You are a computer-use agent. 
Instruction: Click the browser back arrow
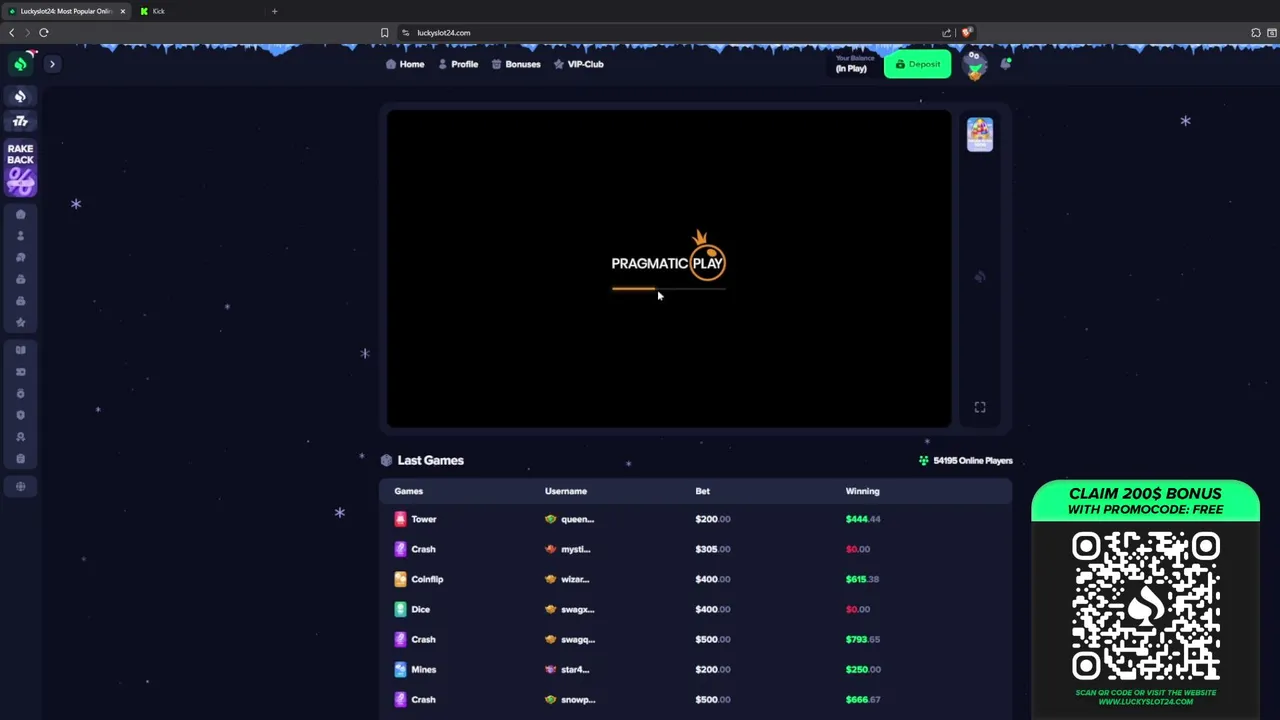click(x=12, y=32)
